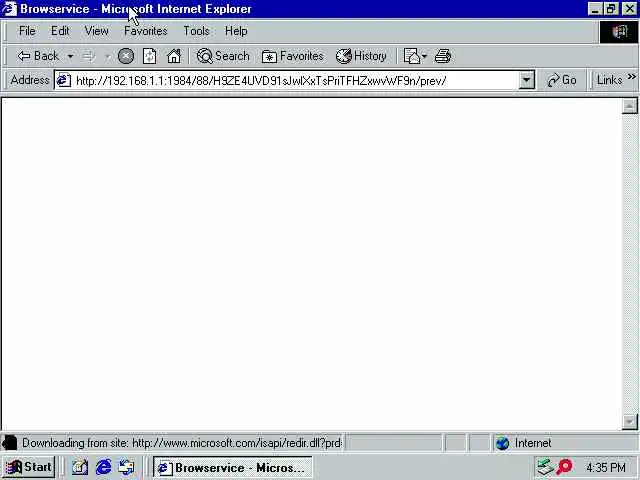Click the Print toolbar icon
This screenshot has height=480, width=640.
443,56
